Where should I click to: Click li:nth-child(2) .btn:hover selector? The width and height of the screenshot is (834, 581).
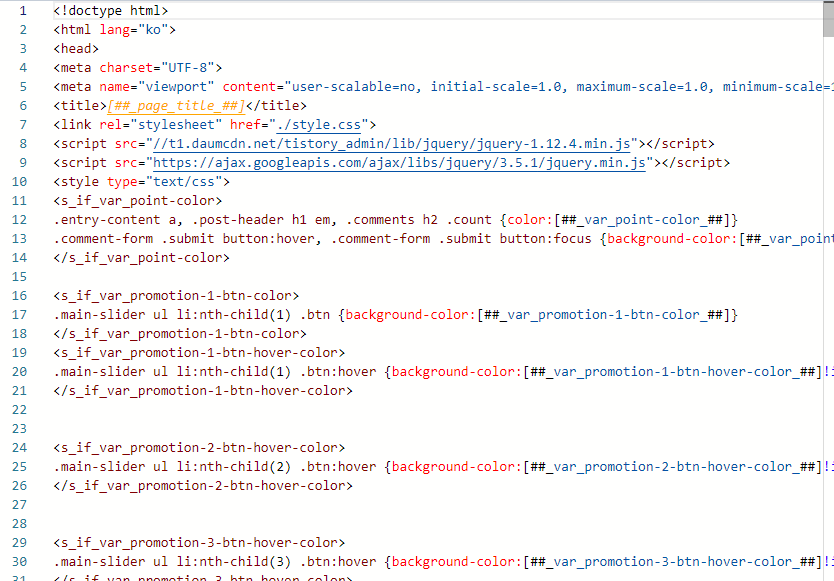[x=276, y=467]
